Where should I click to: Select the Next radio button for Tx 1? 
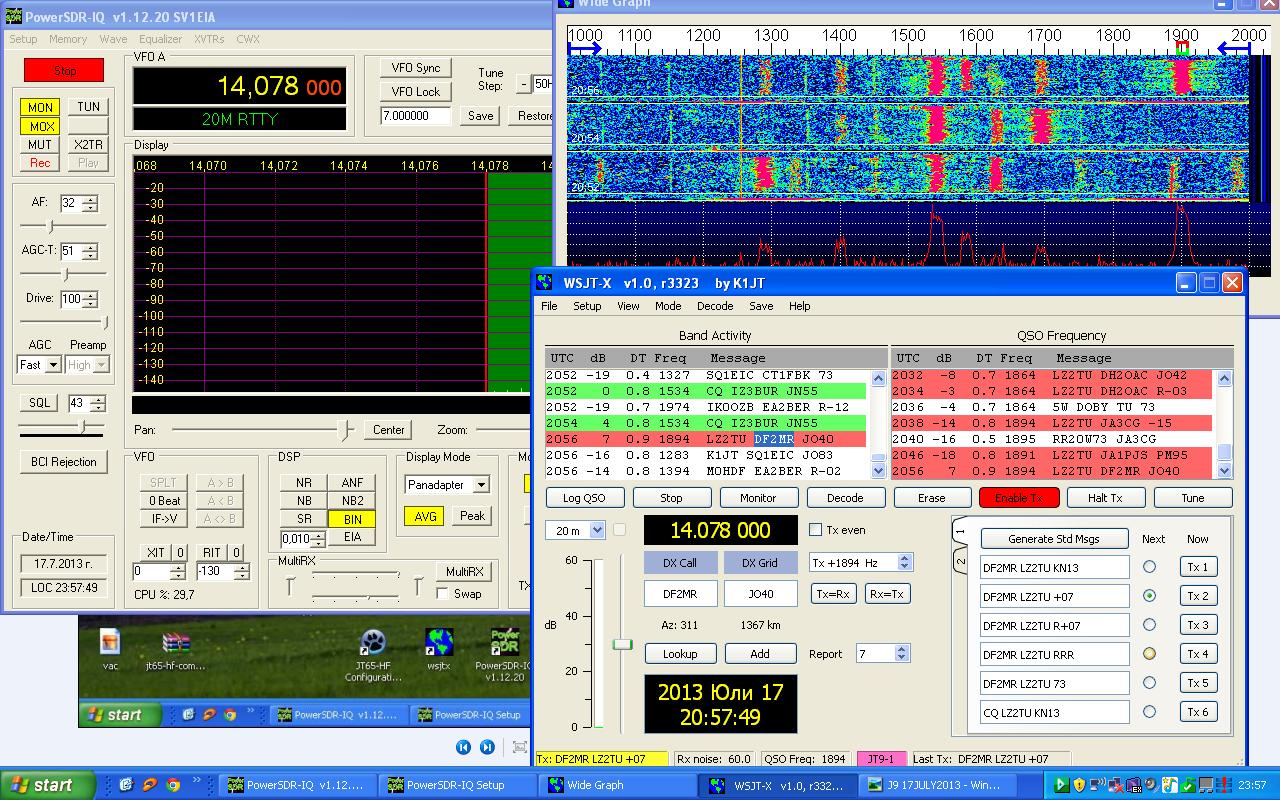1149,567
